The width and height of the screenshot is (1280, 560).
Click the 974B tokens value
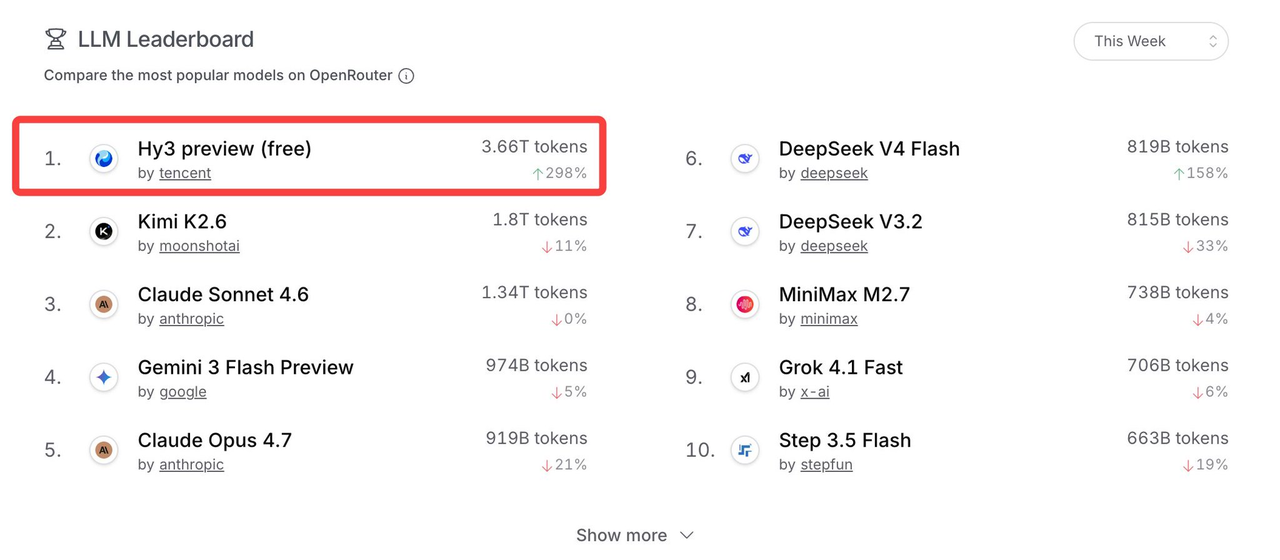pos(537,366)
